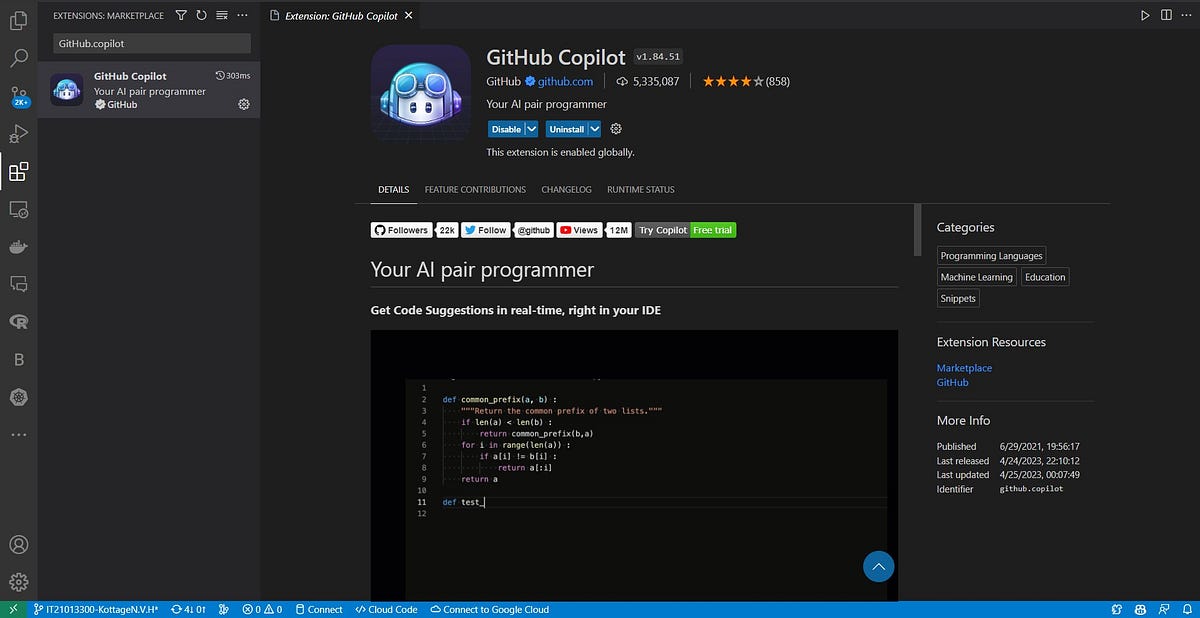1200x618 pixels.
Task: Click Cloud Code in the status bar
Action: (387, 609)
